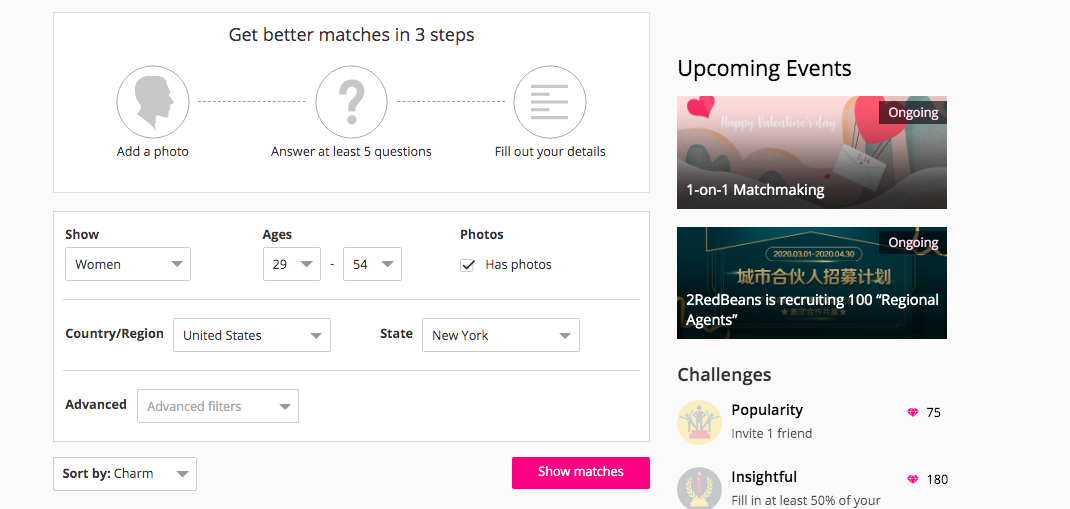Open the Sort by Charm dropdown
The width and height of the screenshot is (1070, 509).
pos(125,474)
